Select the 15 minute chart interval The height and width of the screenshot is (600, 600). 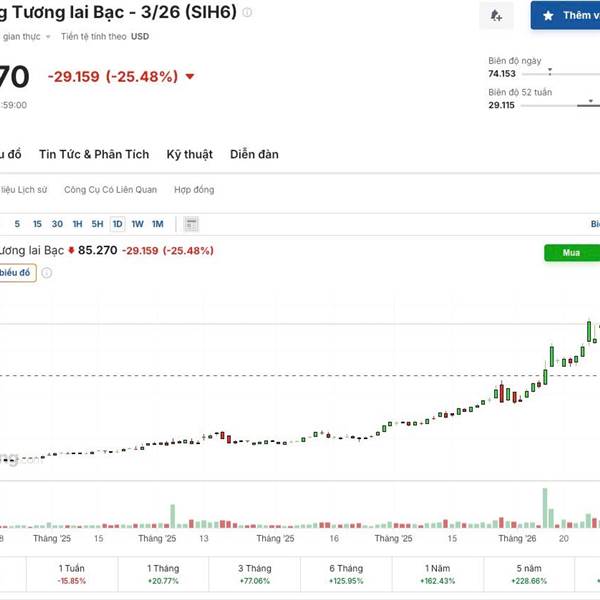[x=37, y=224]
